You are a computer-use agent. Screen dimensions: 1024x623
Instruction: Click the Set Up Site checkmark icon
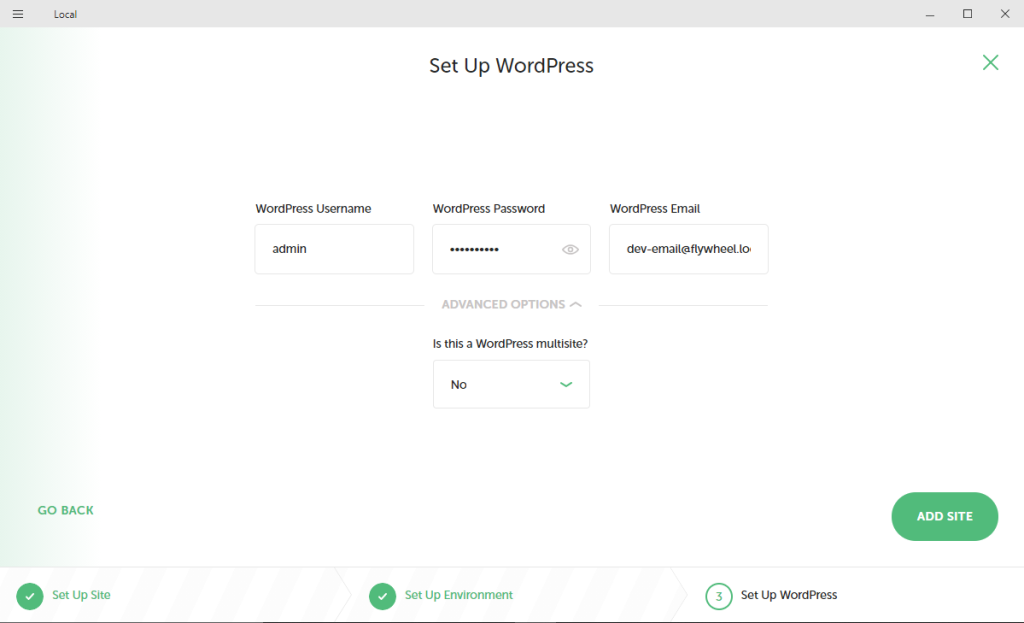(30, 596)
